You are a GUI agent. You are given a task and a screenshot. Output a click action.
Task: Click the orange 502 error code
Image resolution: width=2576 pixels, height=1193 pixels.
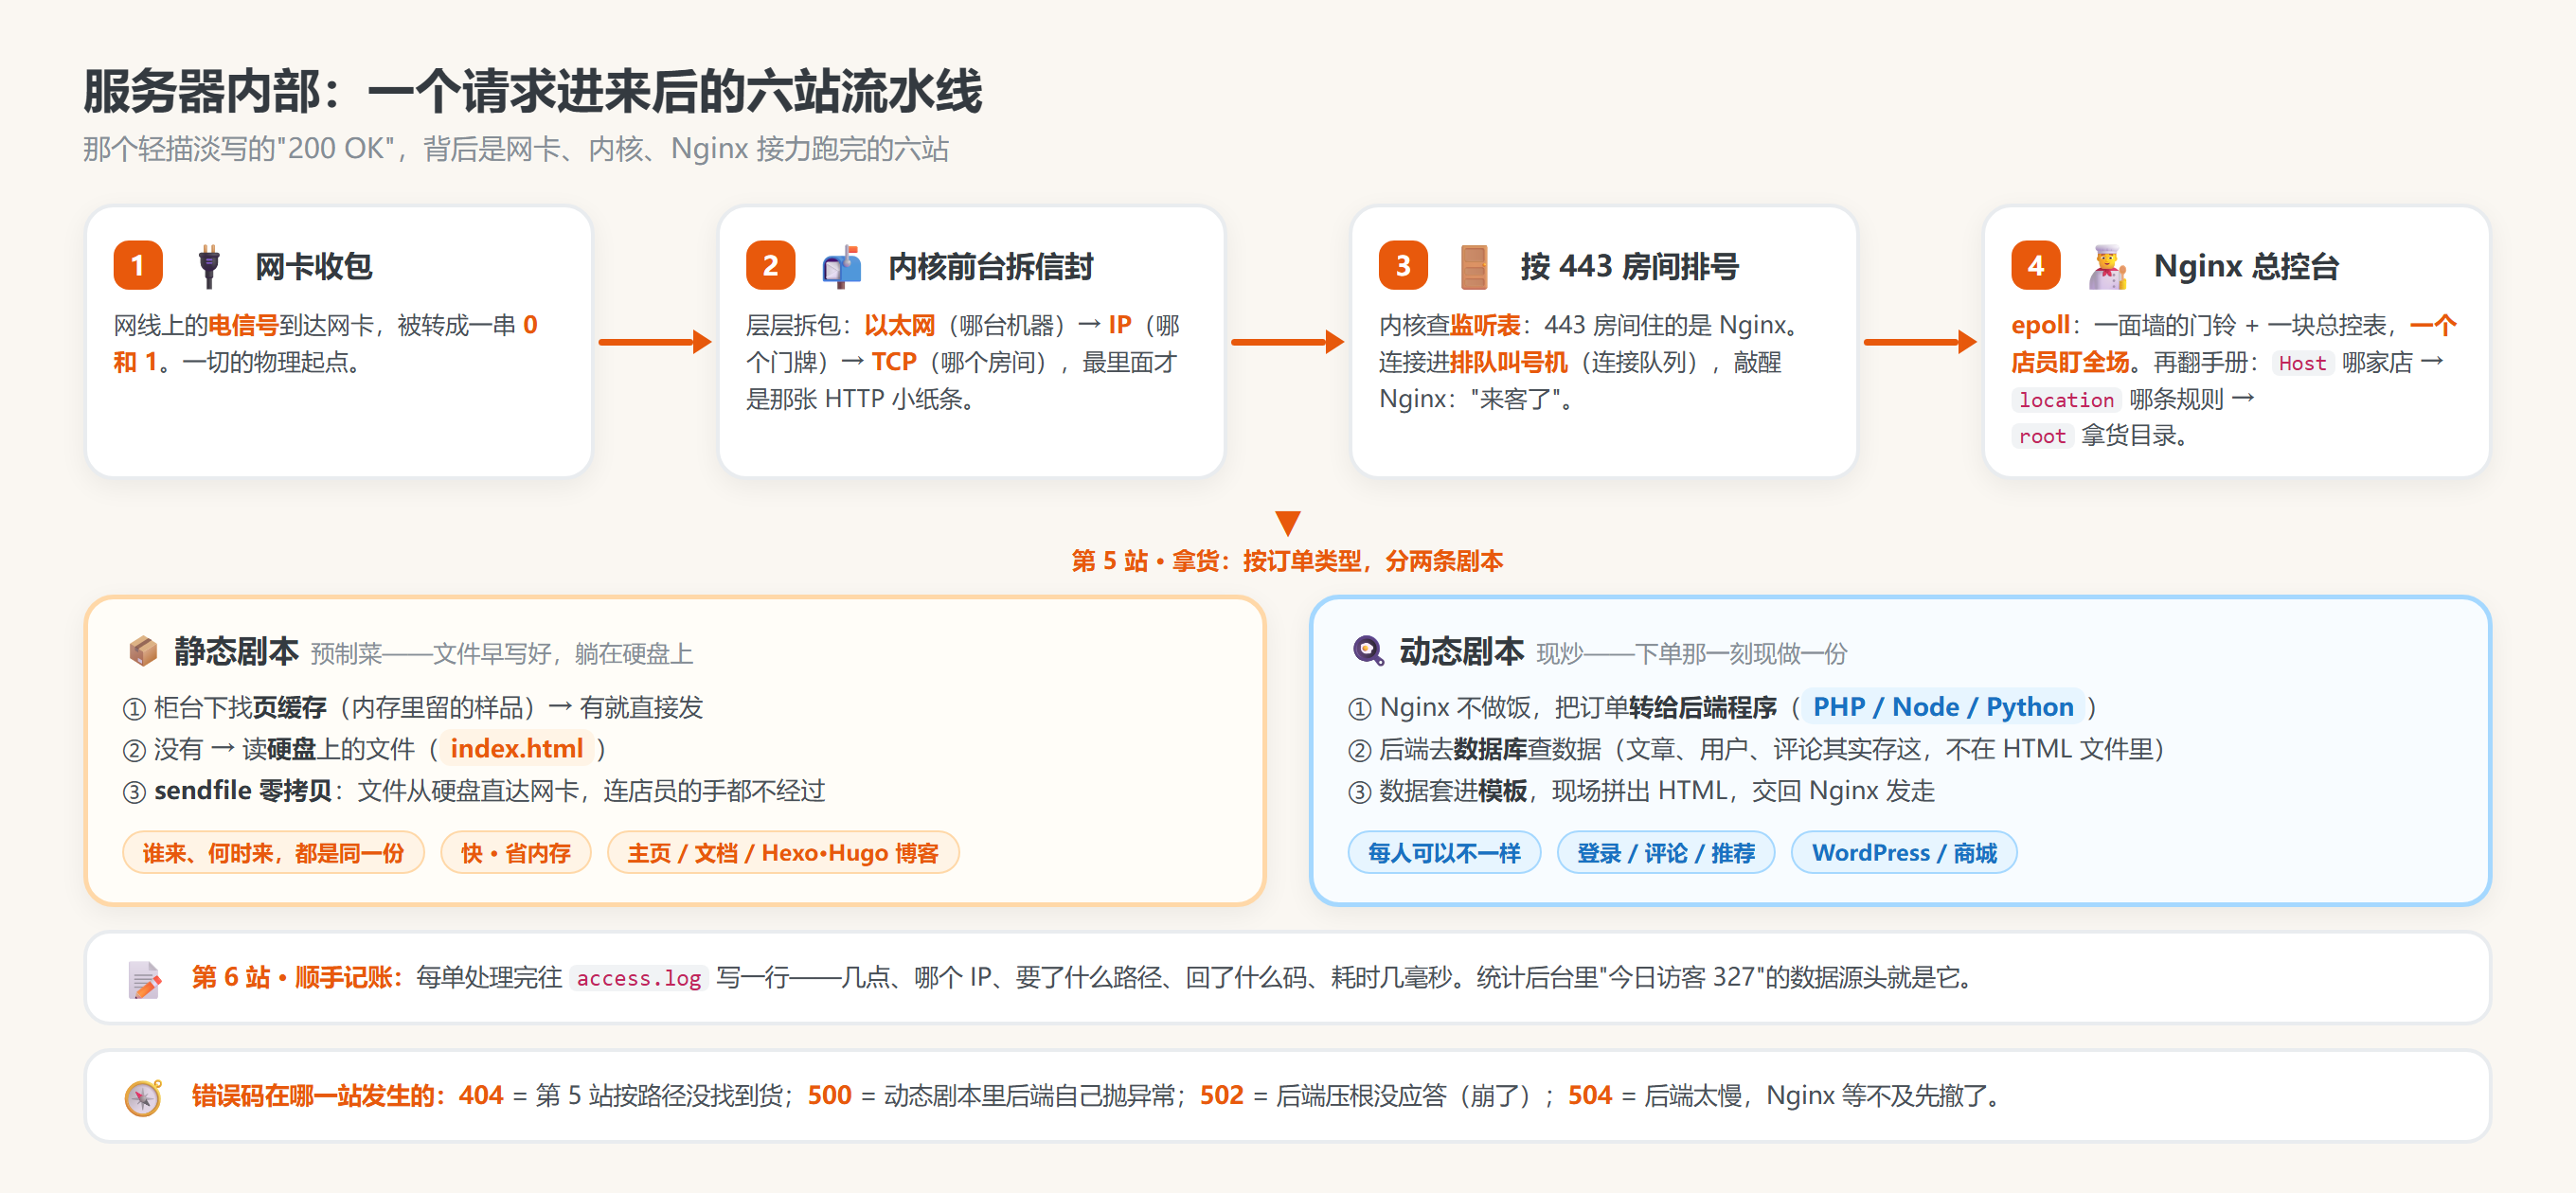click(1221, 1096)
